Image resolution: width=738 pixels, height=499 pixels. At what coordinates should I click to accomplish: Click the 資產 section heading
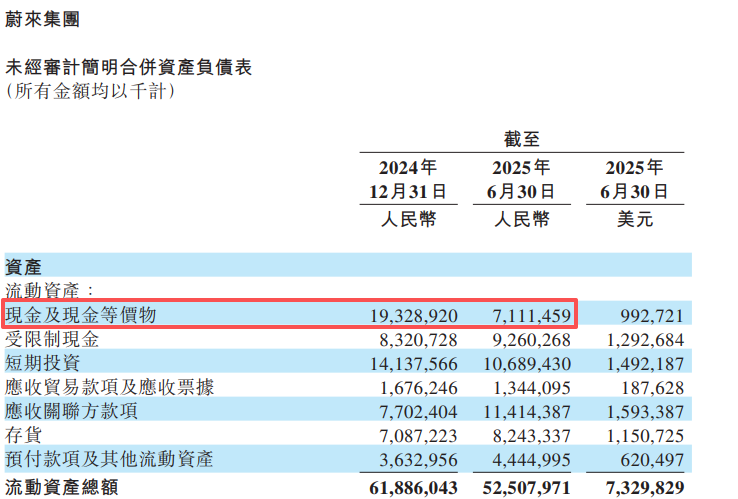[23, 267]
